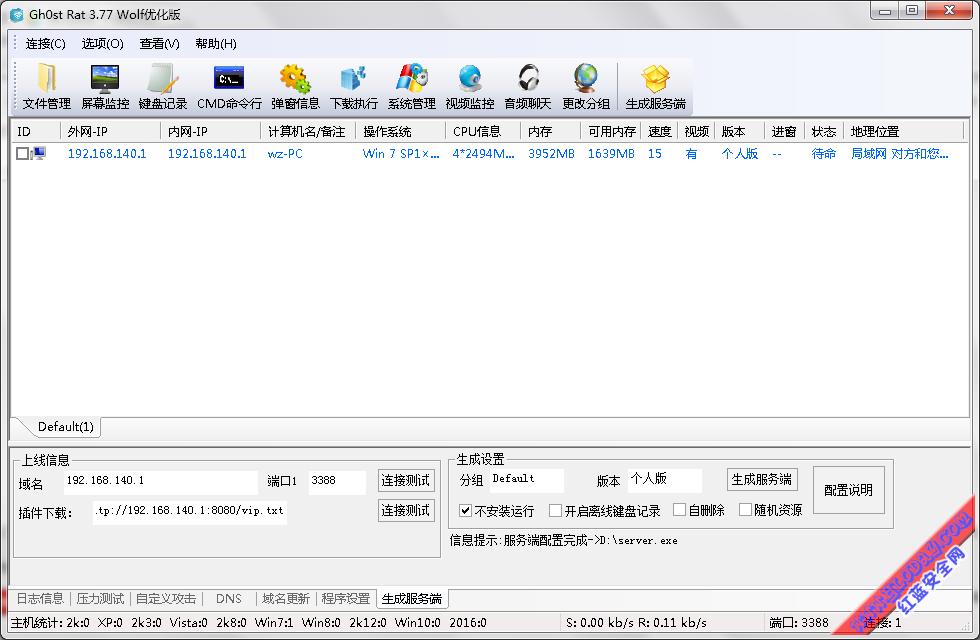Sort by the 内存 column header
This screenshot has height=640, width=980.
pos(551,131)
